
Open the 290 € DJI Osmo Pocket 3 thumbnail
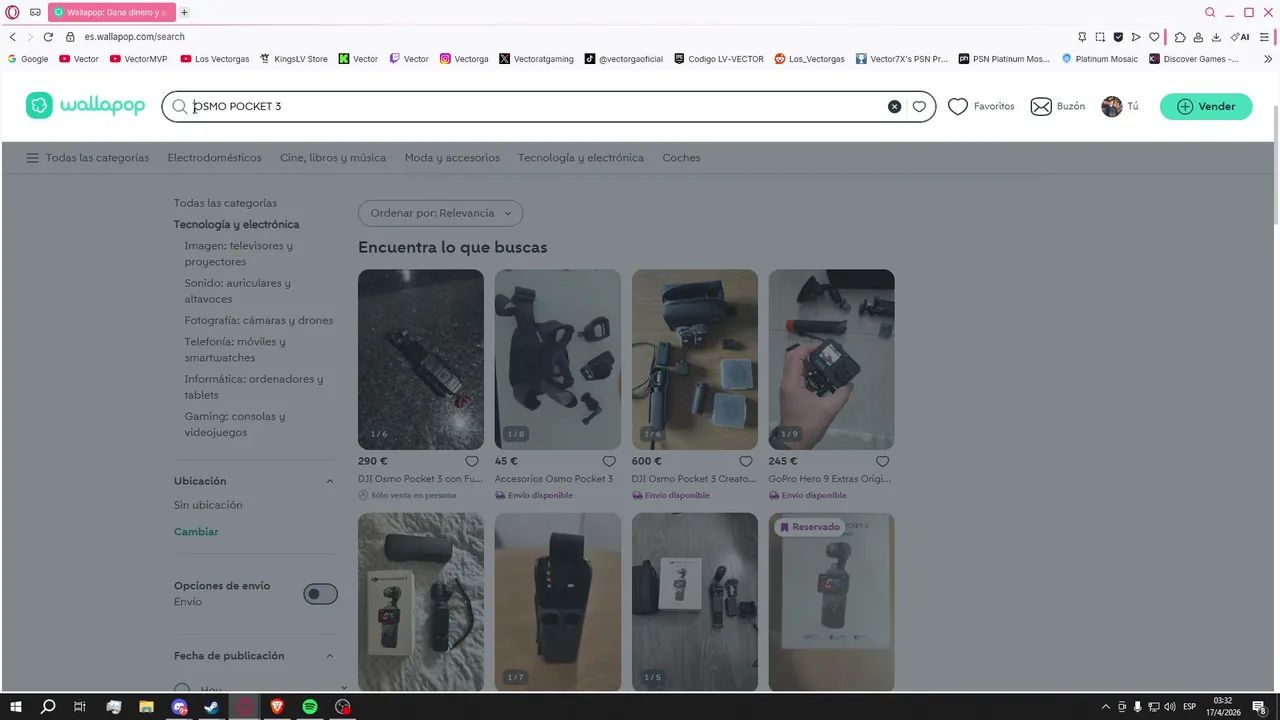pos(421,359)
